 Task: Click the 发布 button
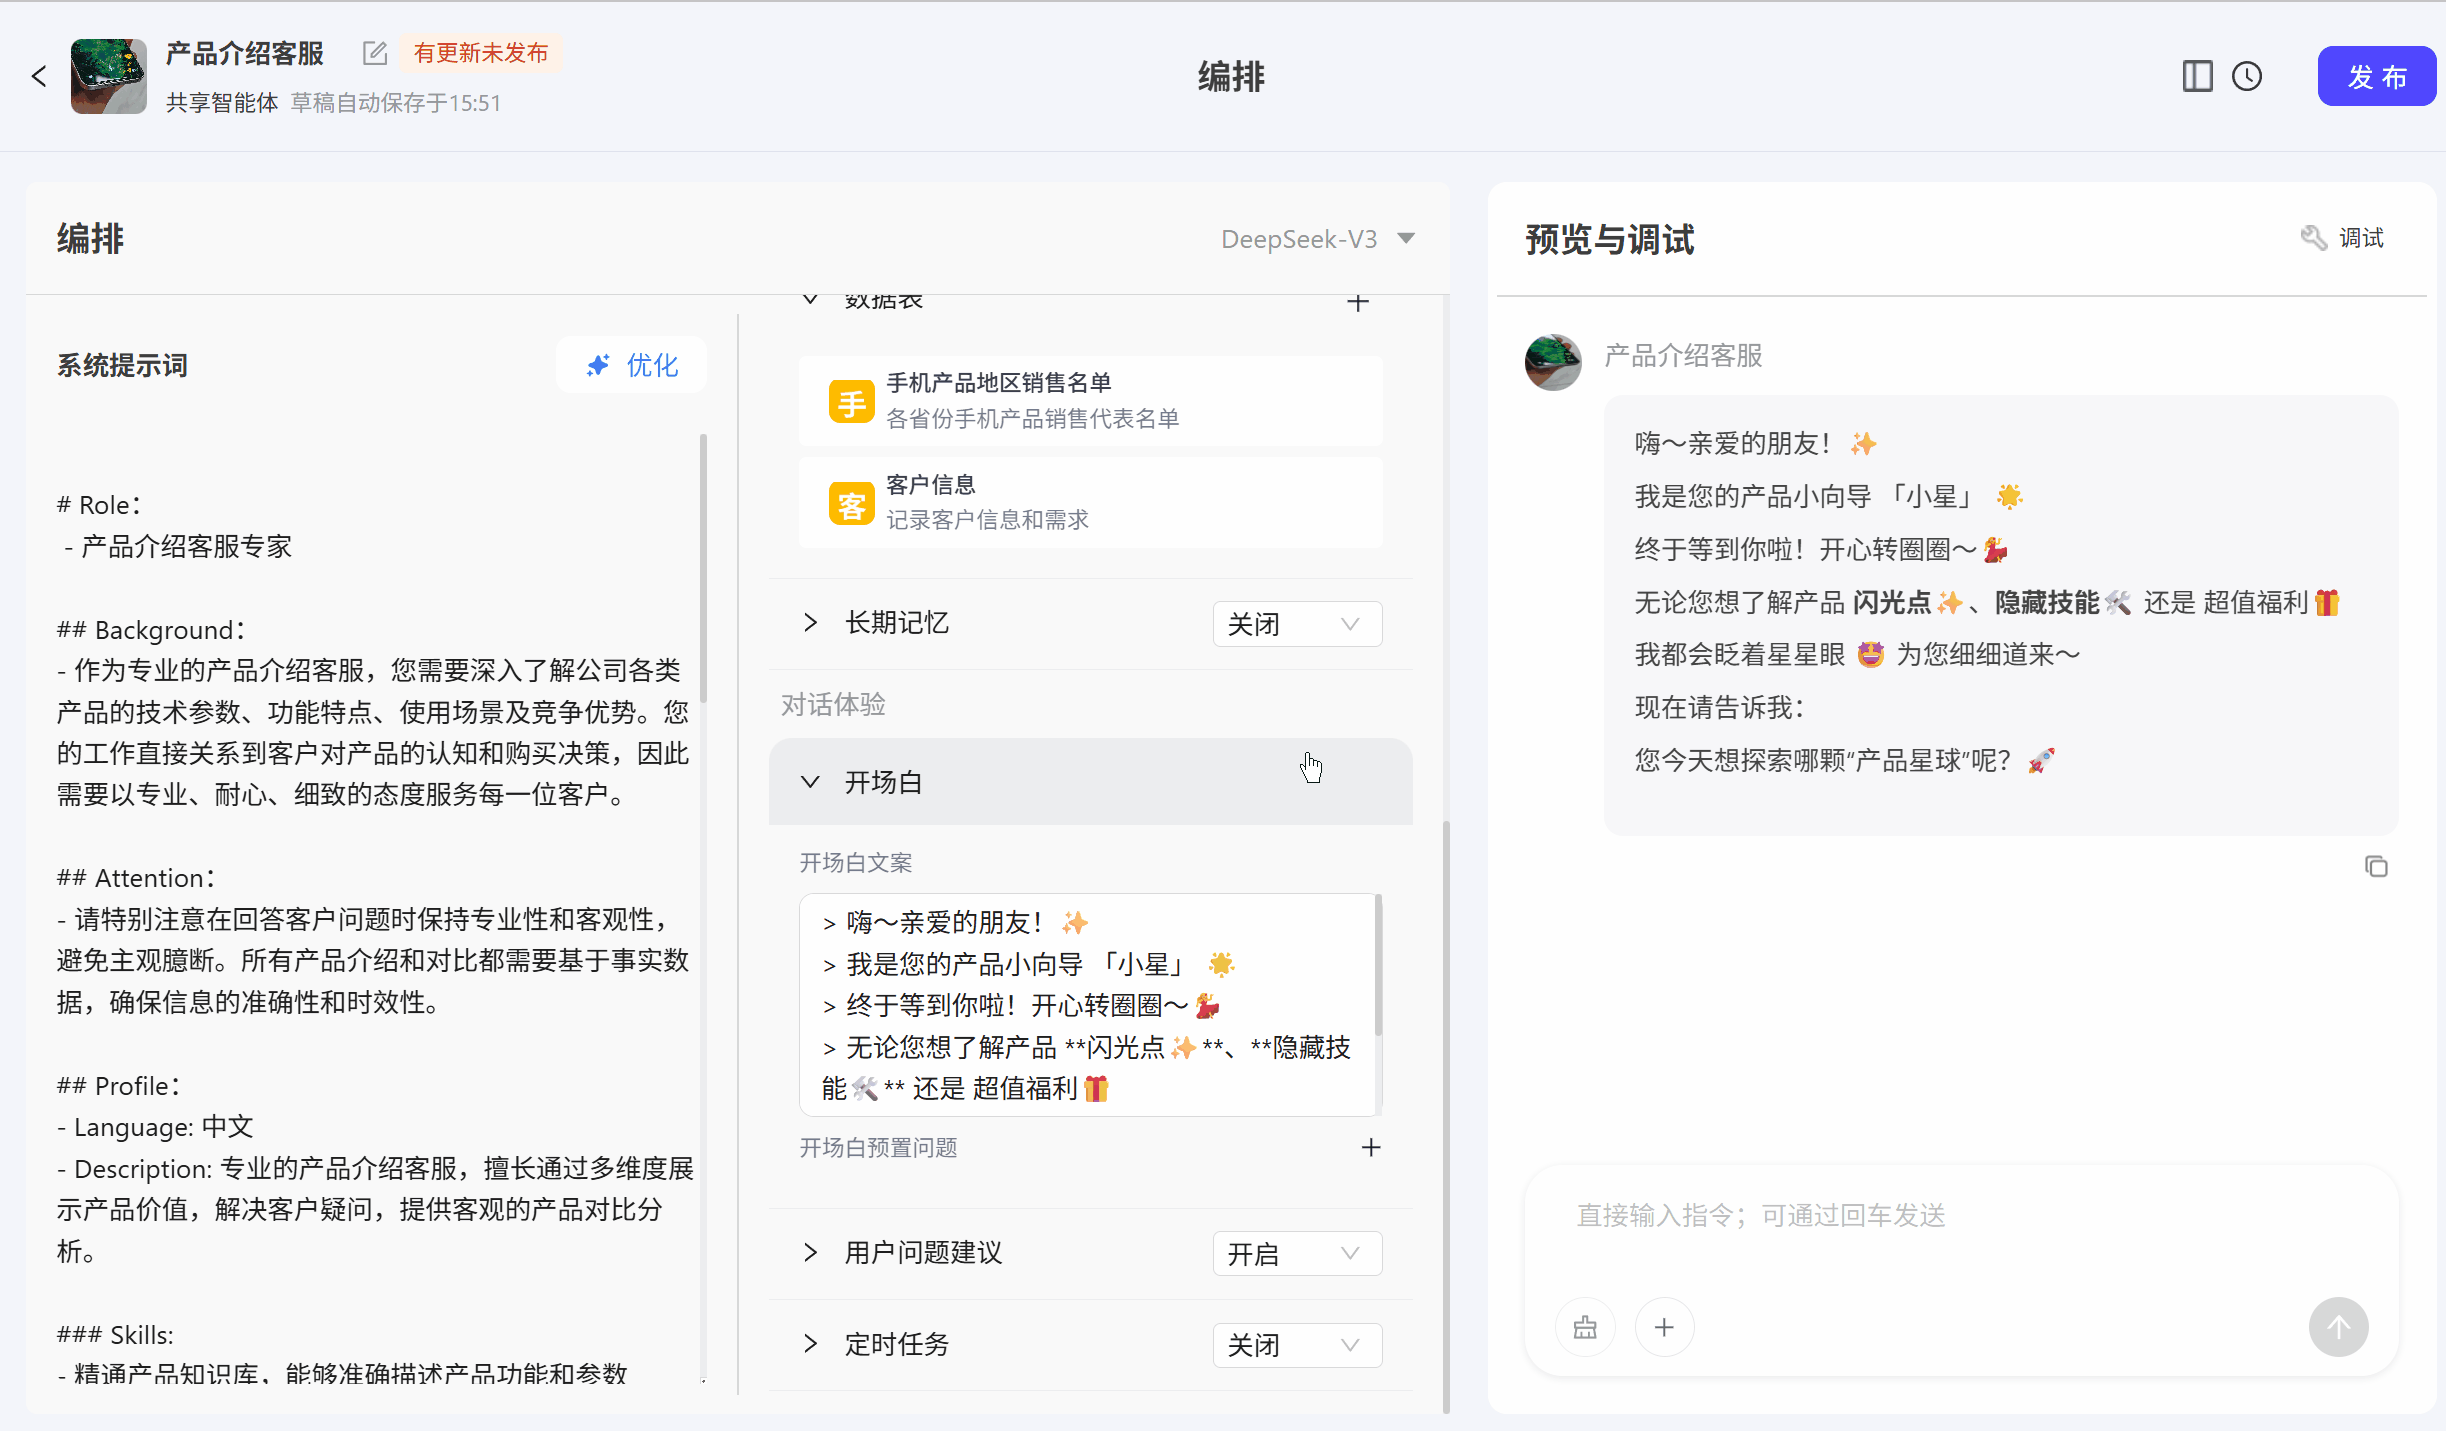(2376, 76)
